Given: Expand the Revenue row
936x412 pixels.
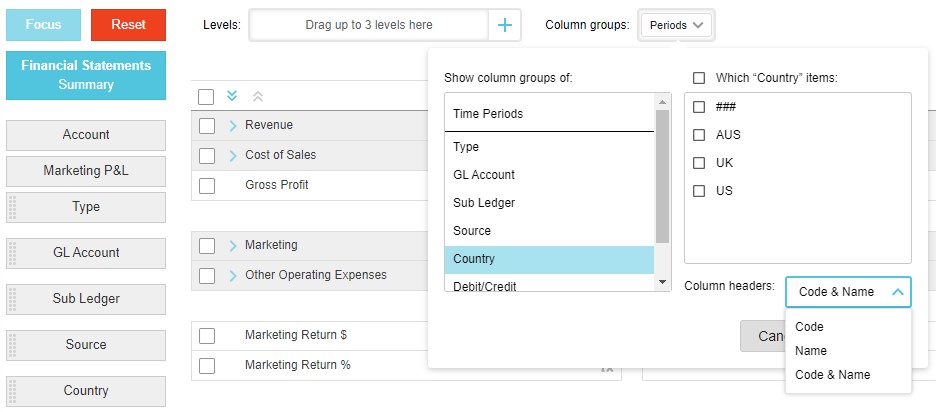Looking at the screenshot, I should [x=232, y=125].
